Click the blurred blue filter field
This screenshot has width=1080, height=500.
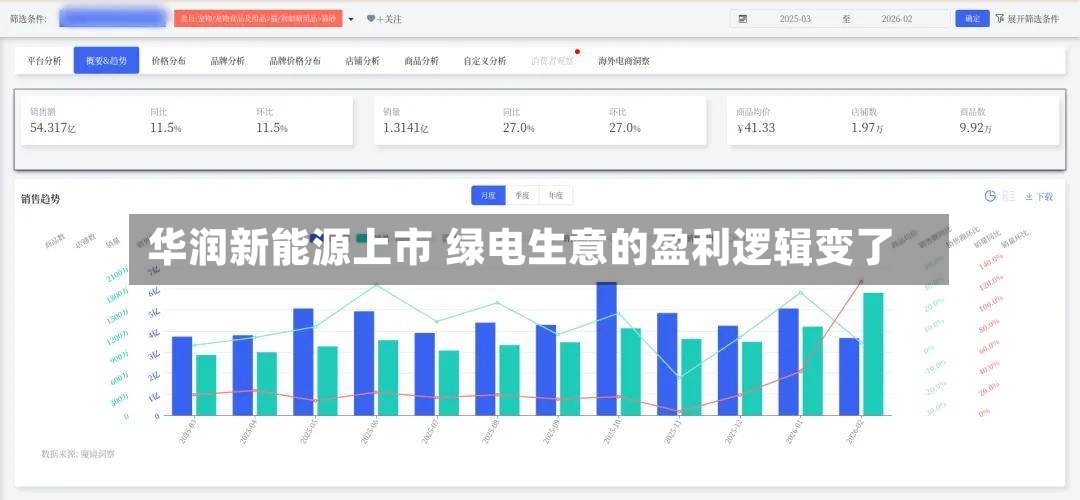[x=112, y=19]
